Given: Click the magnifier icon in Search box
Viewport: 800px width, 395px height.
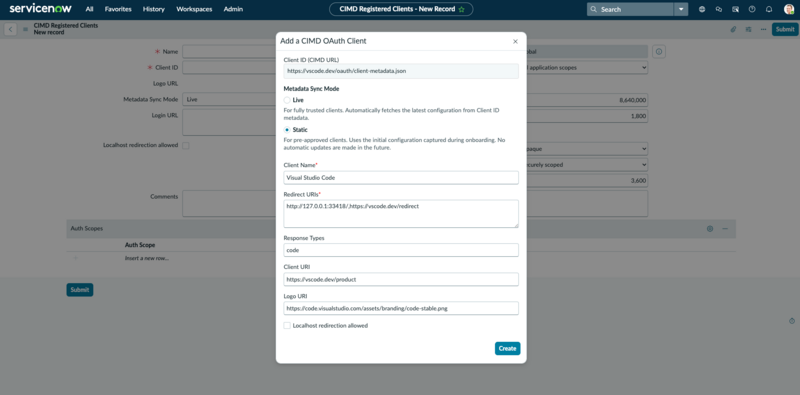Looking at the screenshot, I should point(593,9).
